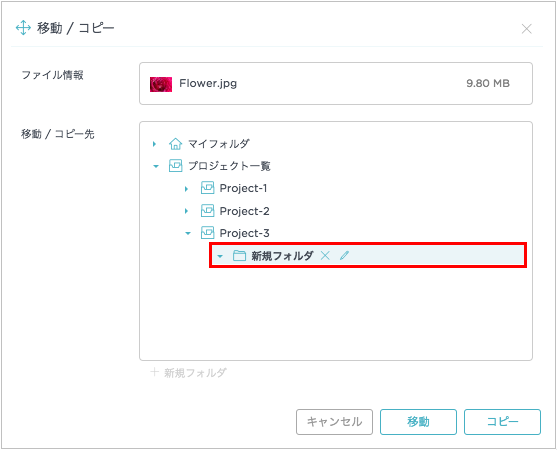Viewport: 557px width, 450px height.
Task: Click the Project-2 icon
Action: pos(207,211)
